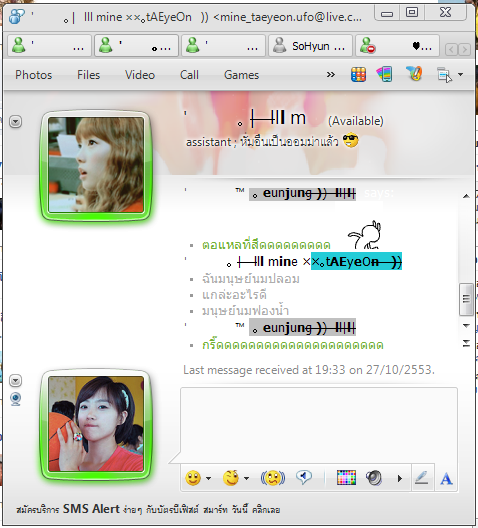
Task: Switch to the second green contact tab
Action: (x=136, y=45)
